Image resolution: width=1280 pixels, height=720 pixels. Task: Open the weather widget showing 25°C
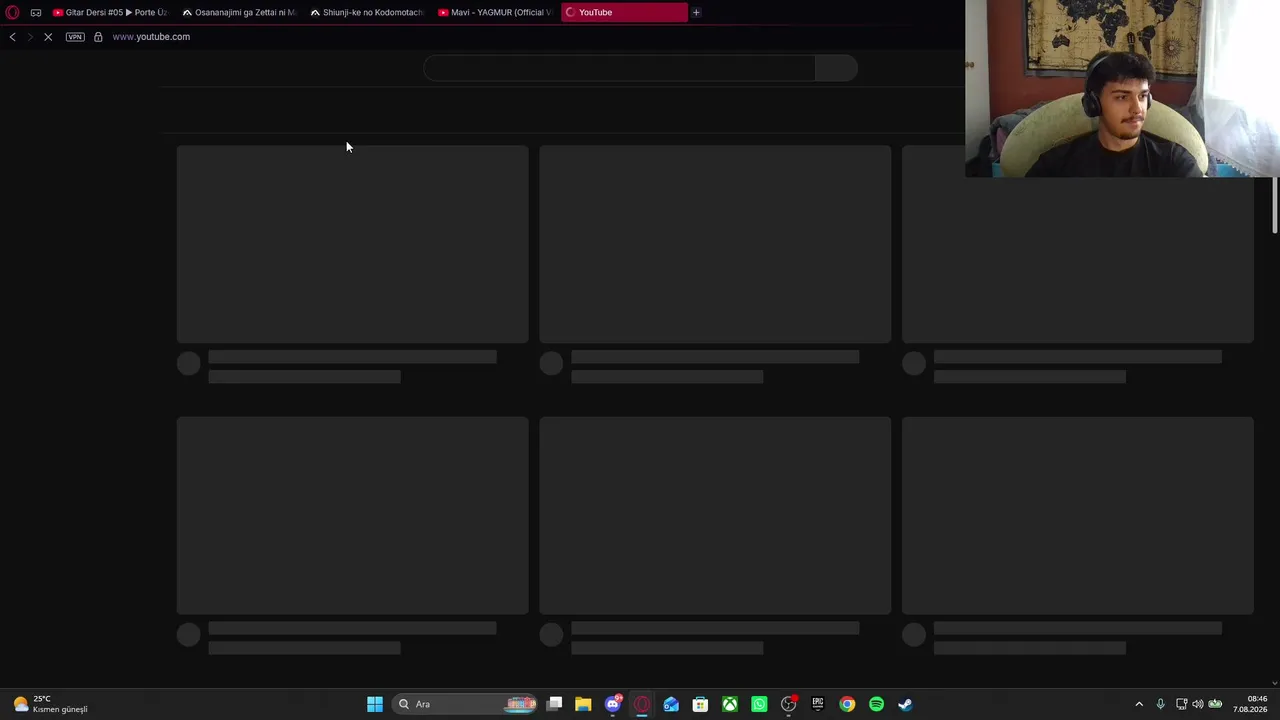50,704
